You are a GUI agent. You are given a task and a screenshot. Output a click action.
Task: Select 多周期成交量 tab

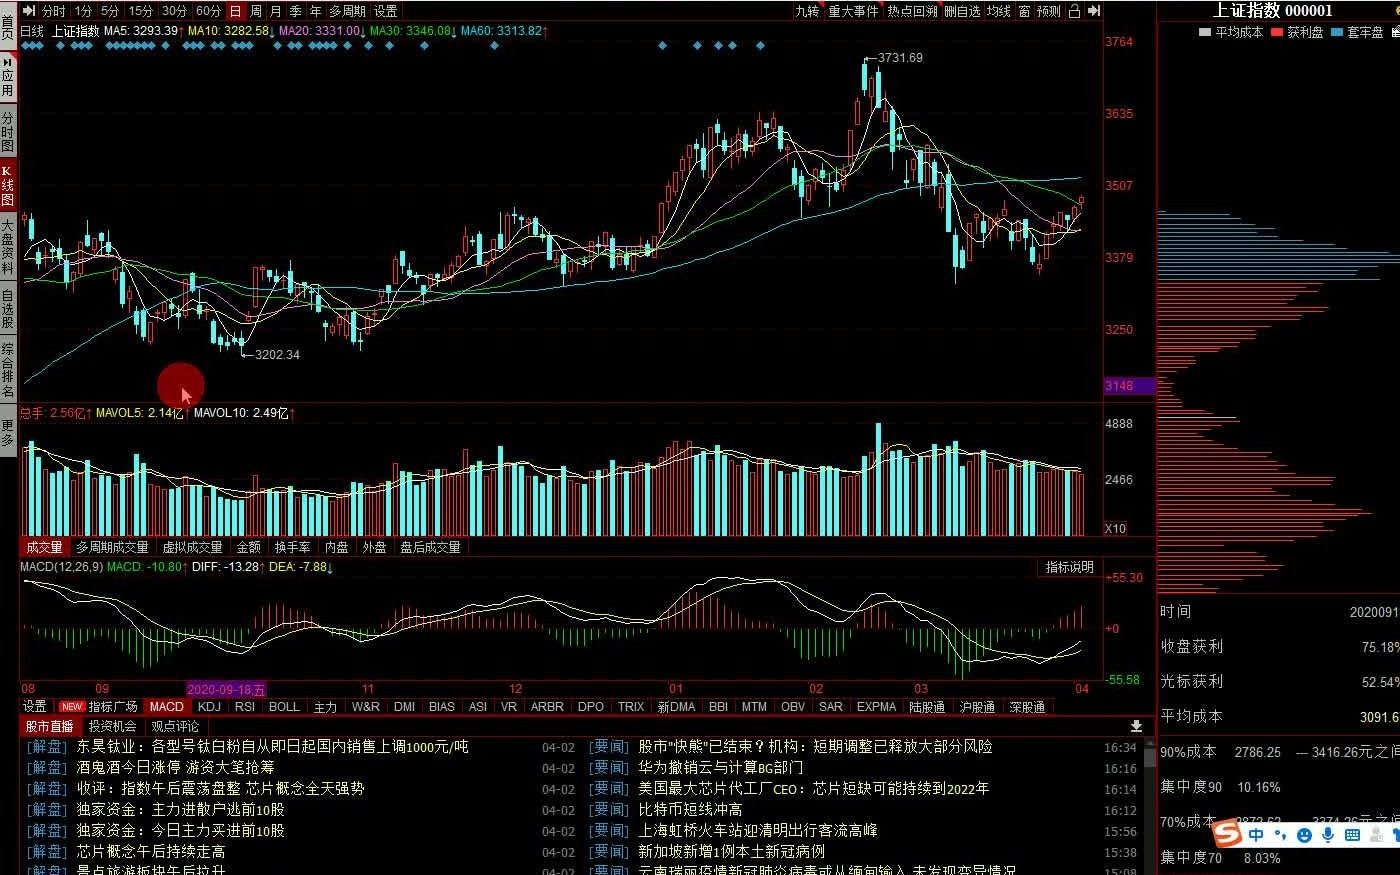point(112,547)
